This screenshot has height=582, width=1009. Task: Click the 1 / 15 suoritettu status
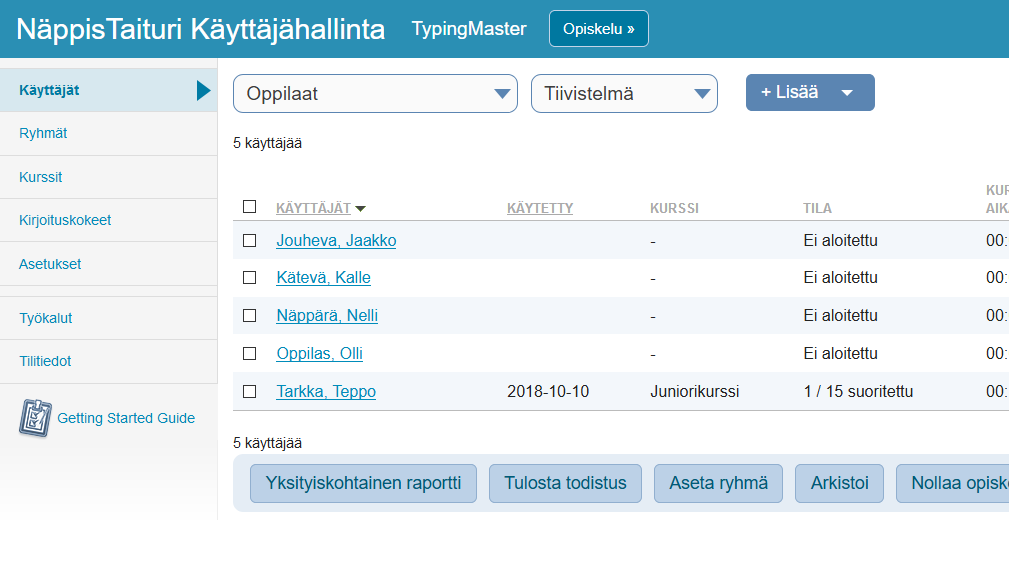click(x=858, y=391)
